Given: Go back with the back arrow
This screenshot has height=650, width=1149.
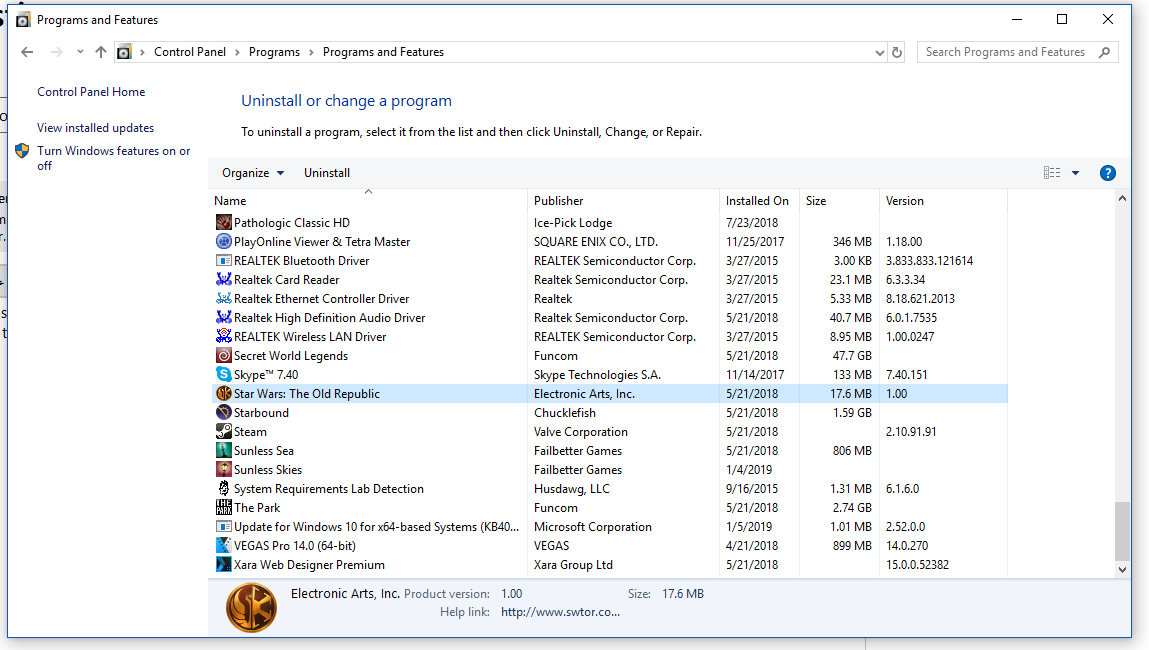Looking at the screenshot, I should (27, 52).
